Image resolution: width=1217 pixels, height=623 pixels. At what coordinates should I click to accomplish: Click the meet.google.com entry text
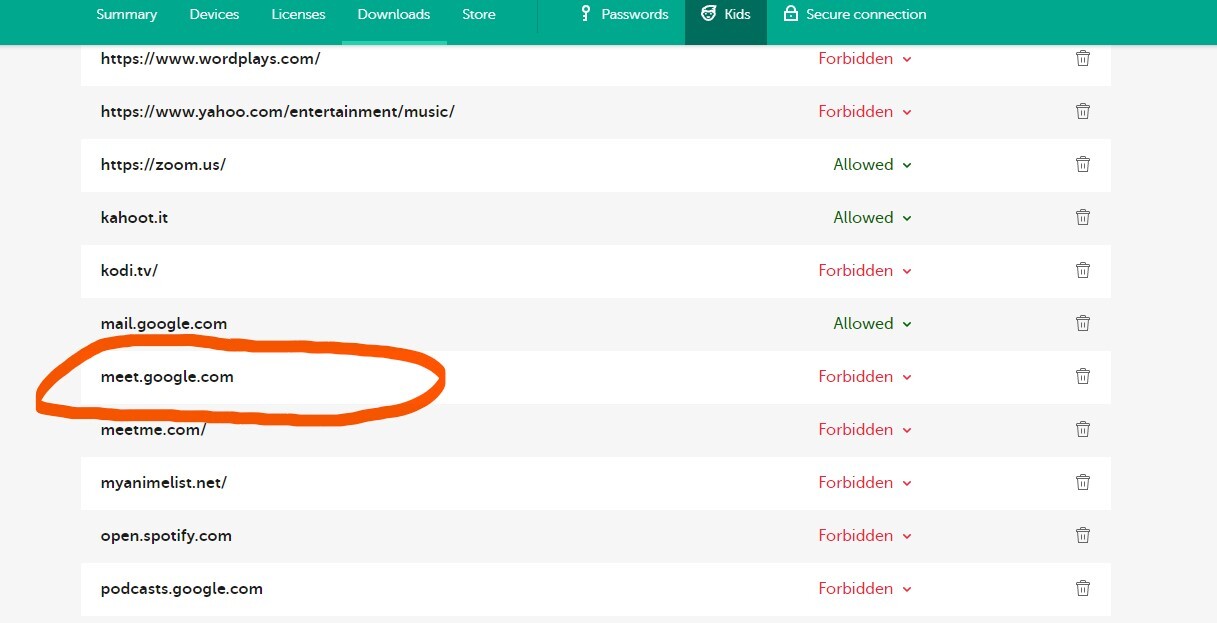coord(167,376)
